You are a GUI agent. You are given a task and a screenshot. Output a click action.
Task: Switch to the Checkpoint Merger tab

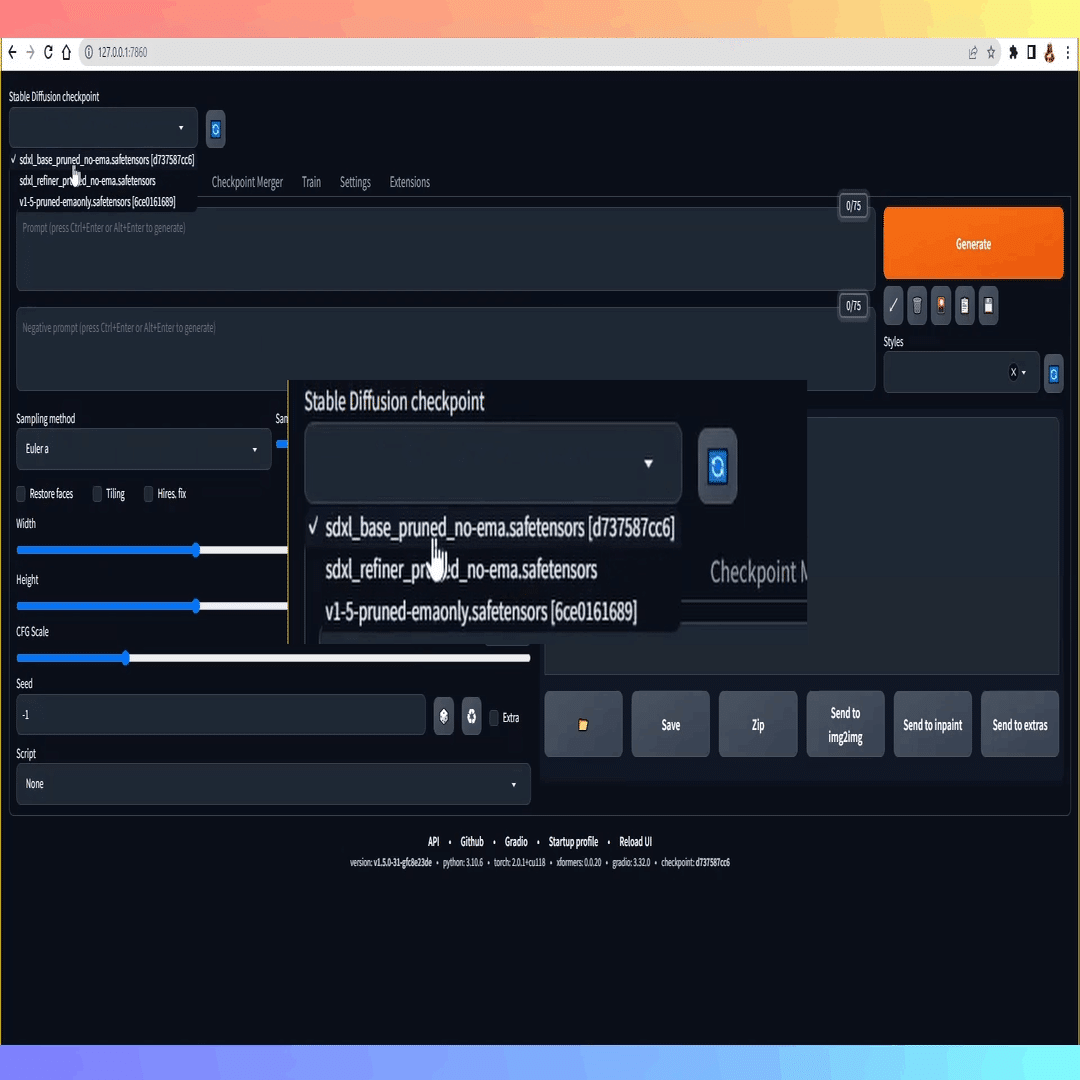pos(247,182)
